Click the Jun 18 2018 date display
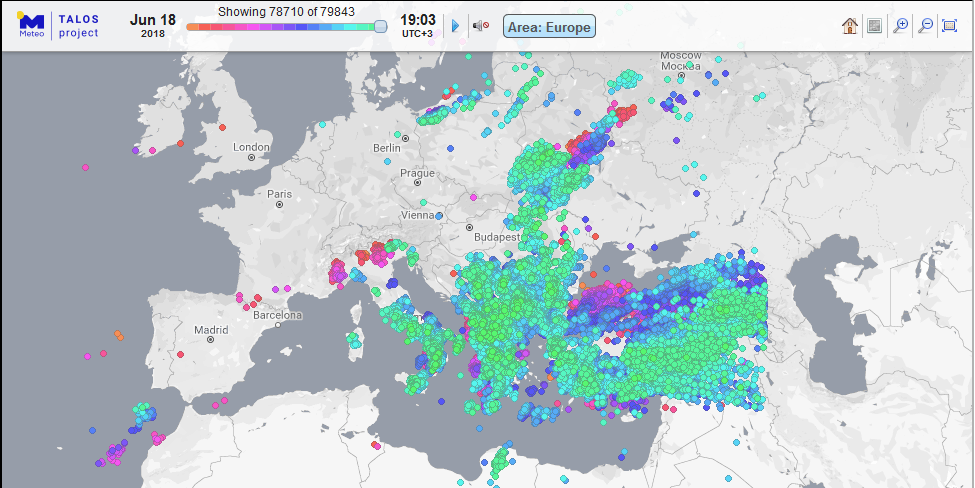 point(153,25)
